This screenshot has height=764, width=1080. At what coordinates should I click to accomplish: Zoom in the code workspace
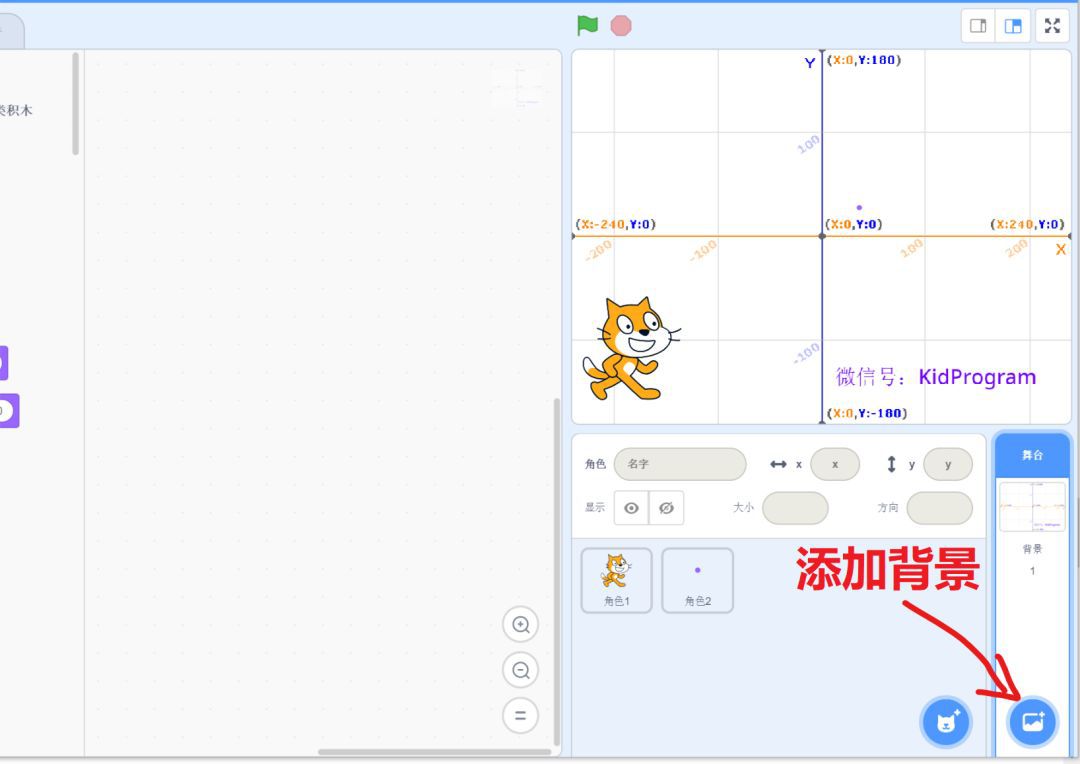coord(521,625)
